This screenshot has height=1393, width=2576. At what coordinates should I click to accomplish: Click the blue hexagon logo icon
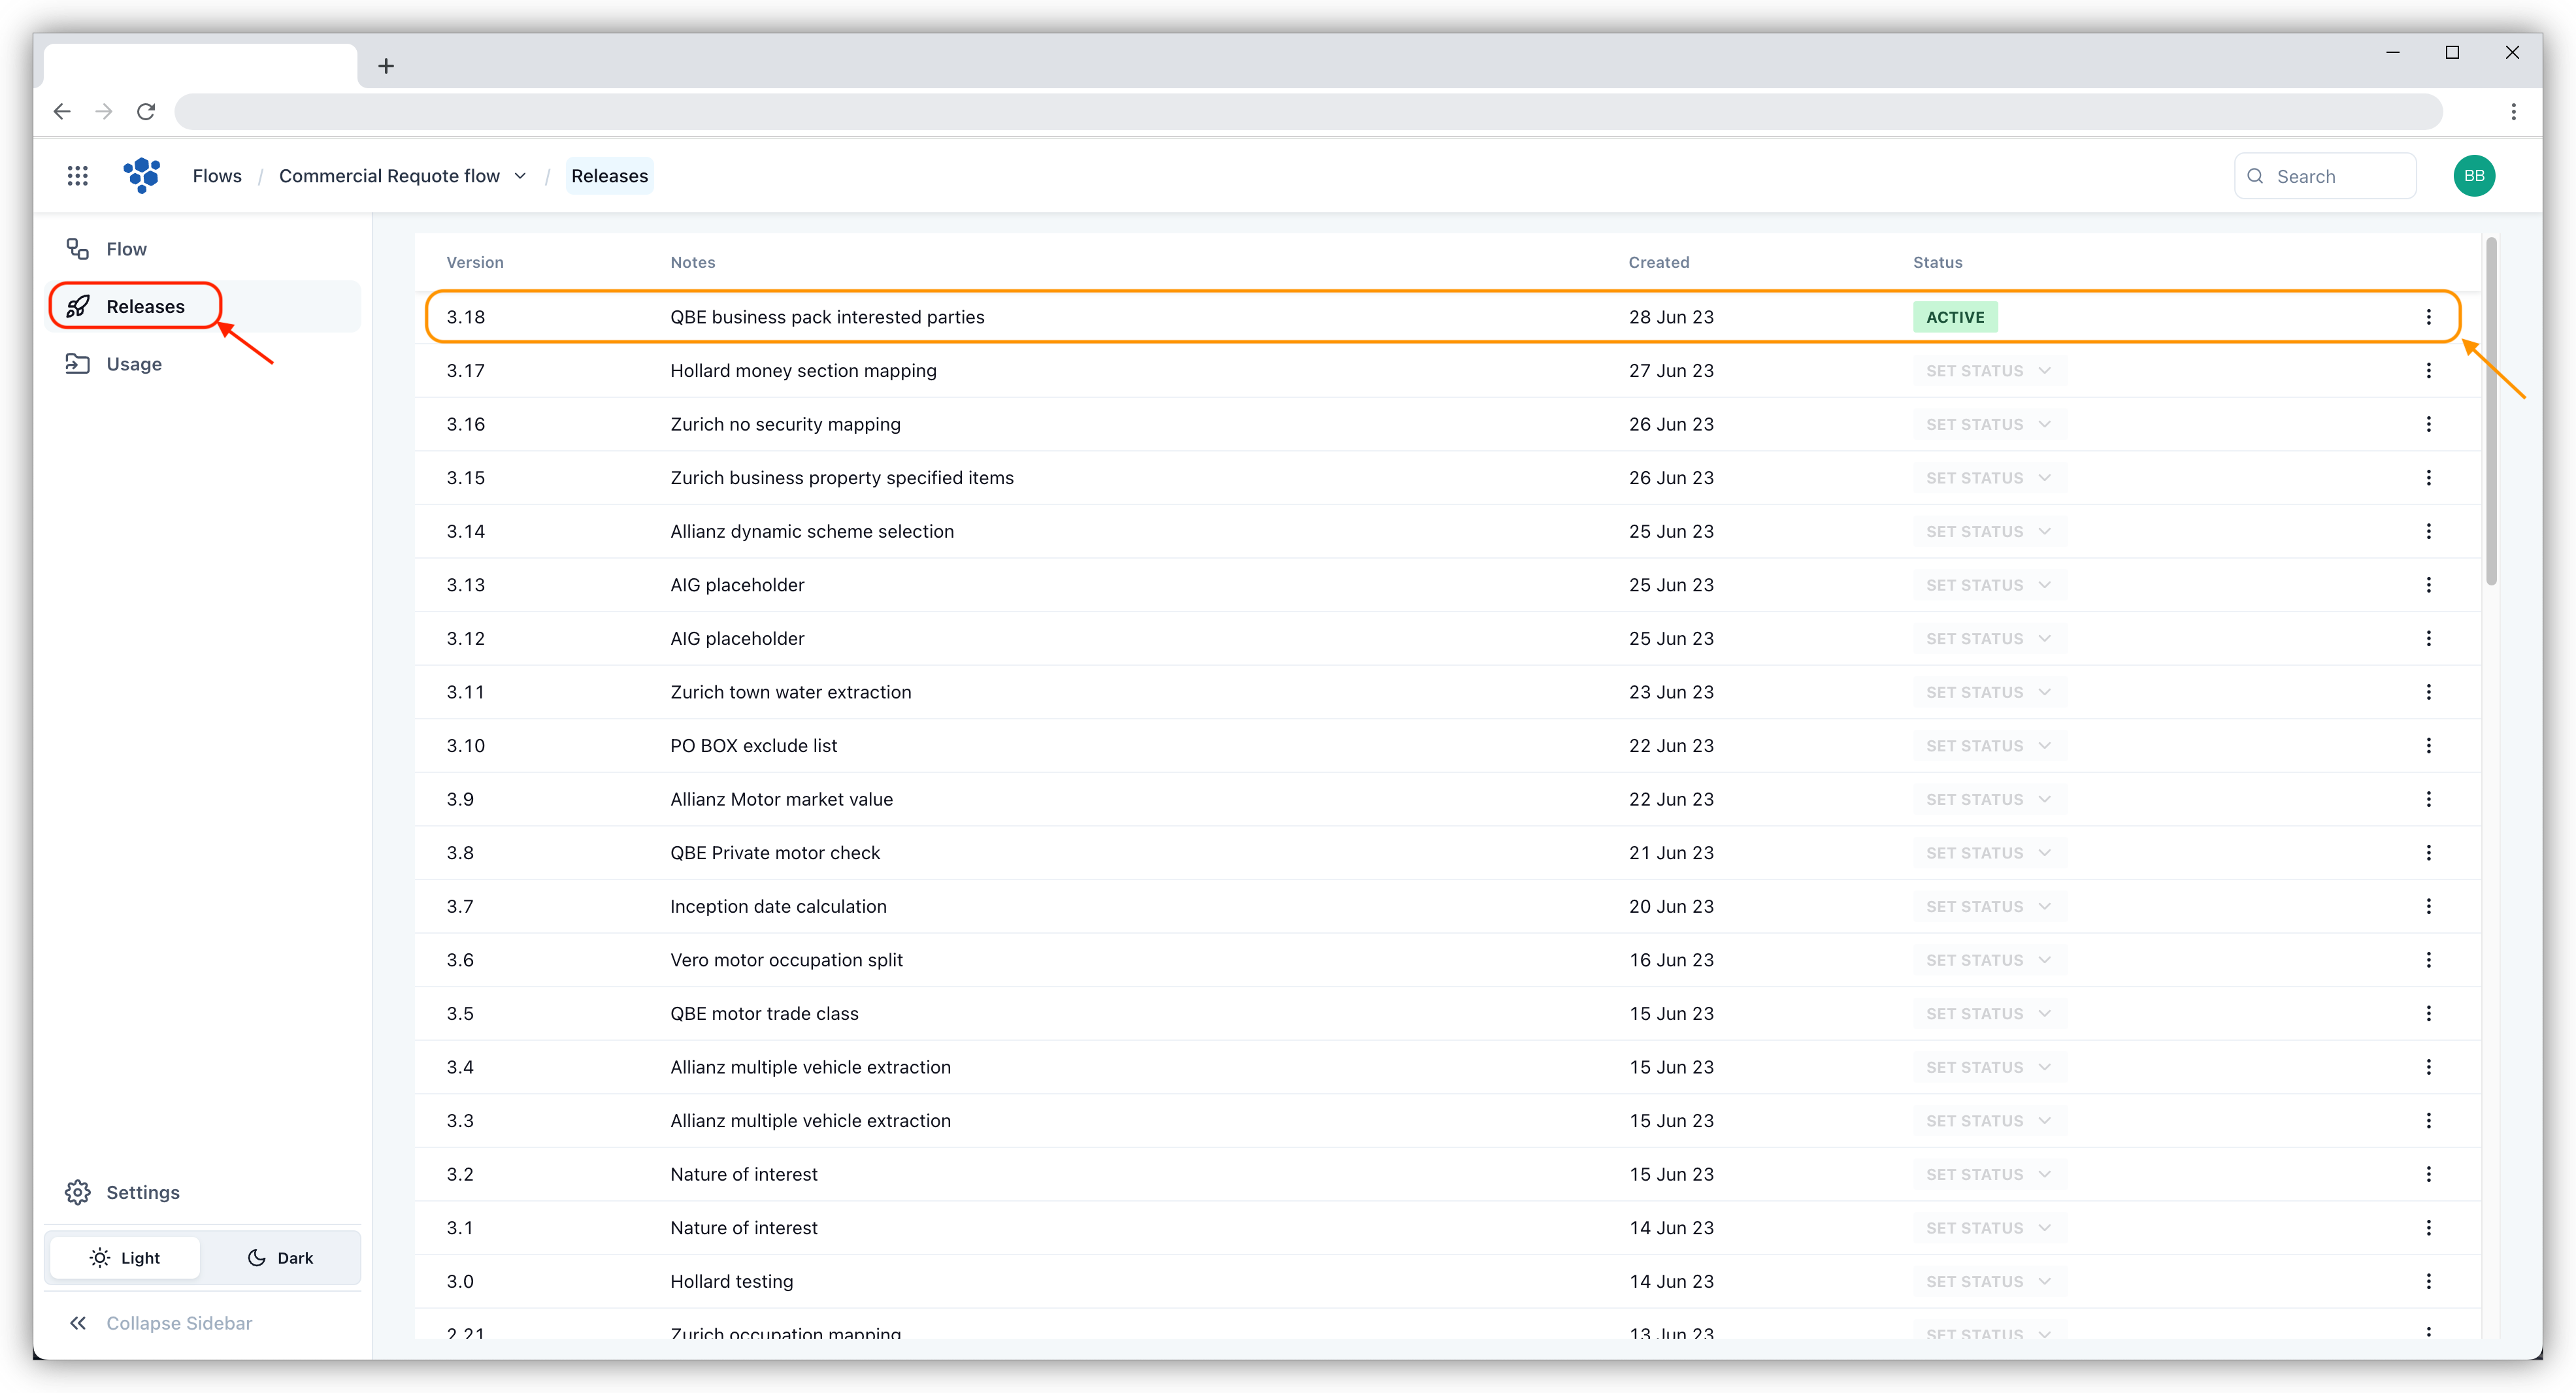(142, 175)
